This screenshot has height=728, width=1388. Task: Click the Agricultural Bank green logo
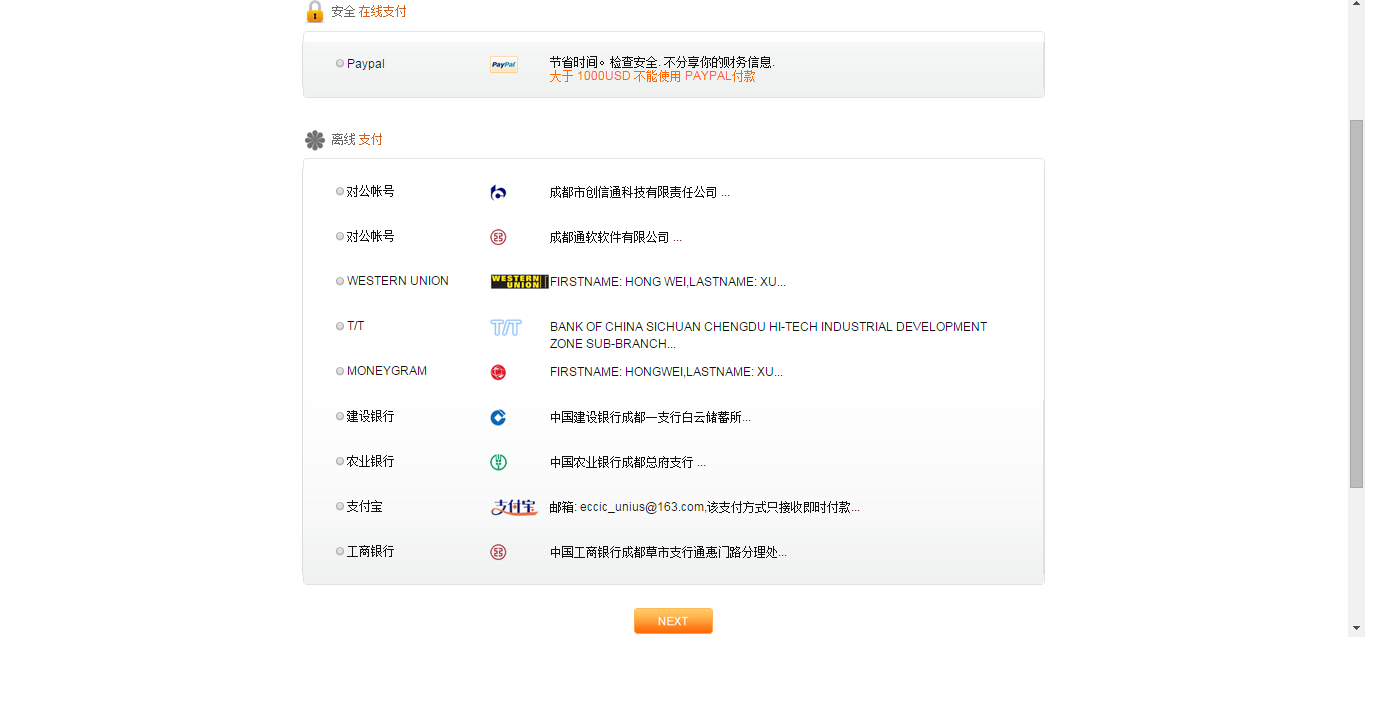tap(498, 462)
